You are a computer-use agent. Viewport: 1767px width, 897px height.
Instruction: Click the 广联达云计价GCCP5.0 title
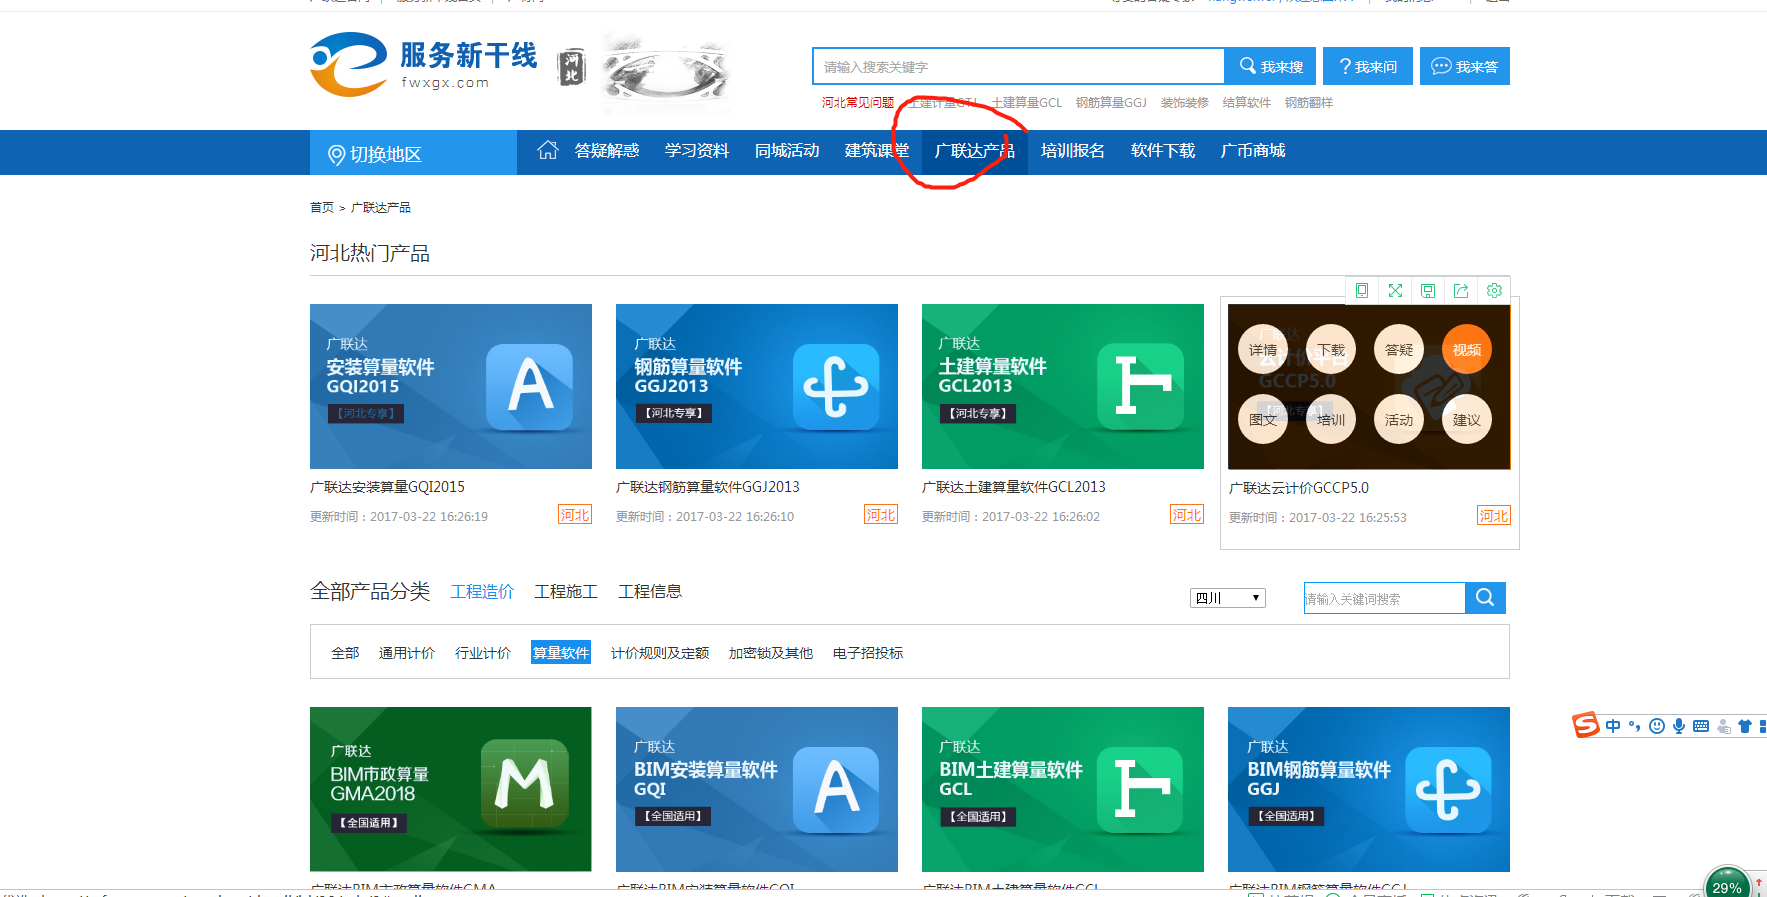tap(1299, 488)
